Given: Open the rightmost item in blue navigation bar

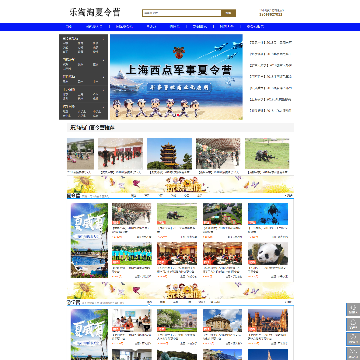Looking at the screenshot, I should [x=255, y=27].
